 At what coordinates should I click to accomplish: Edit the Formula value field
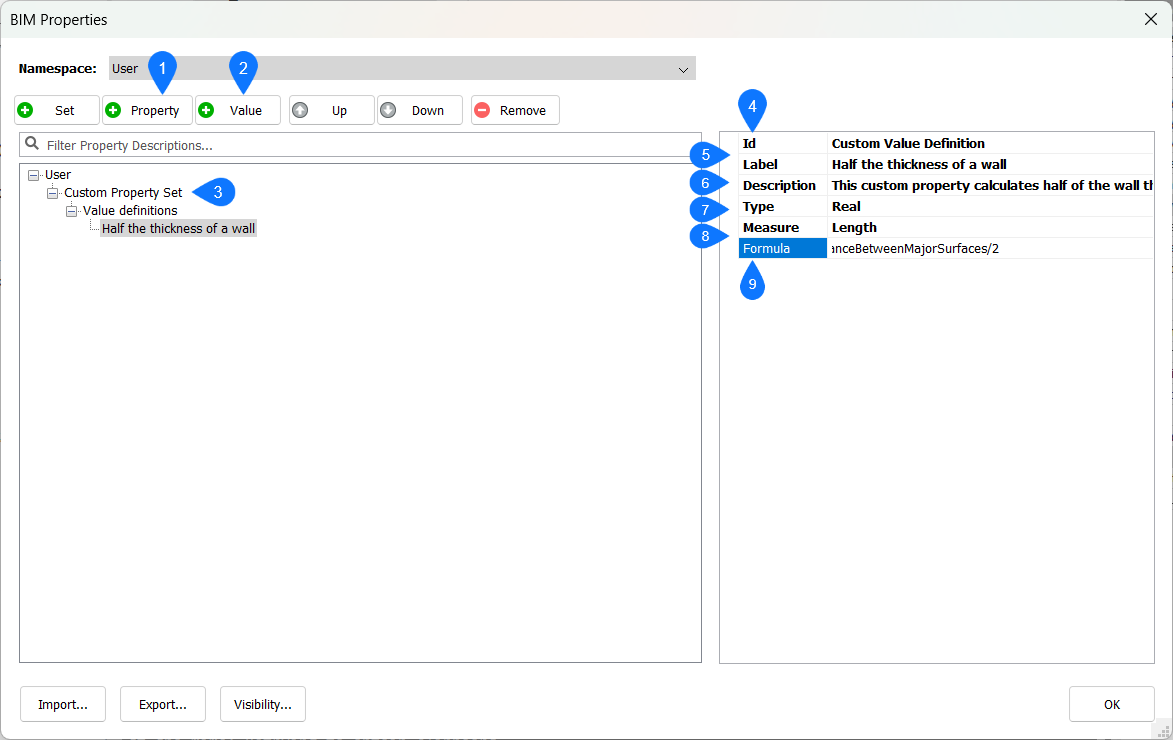[x=988, y=248]
